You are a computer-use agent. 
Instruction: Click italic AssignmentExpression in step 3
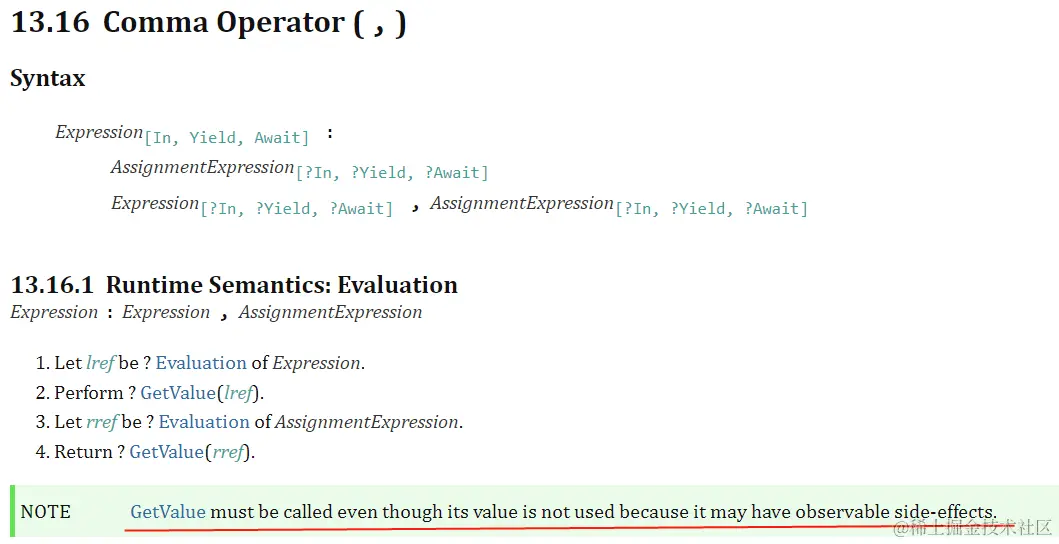(x=367, y=422)
